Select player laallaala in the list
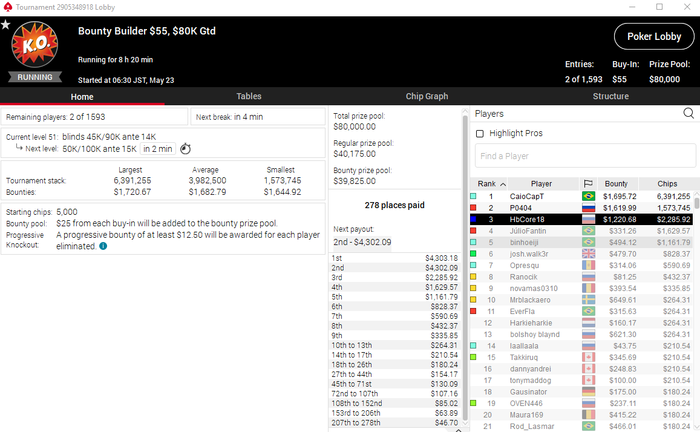This screenshot has height=432, width=700. [582, 346]
